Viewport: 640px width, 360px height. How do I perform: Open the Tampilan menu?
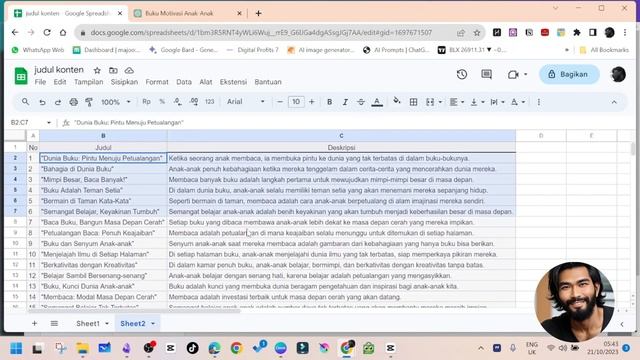click(89, 82)
